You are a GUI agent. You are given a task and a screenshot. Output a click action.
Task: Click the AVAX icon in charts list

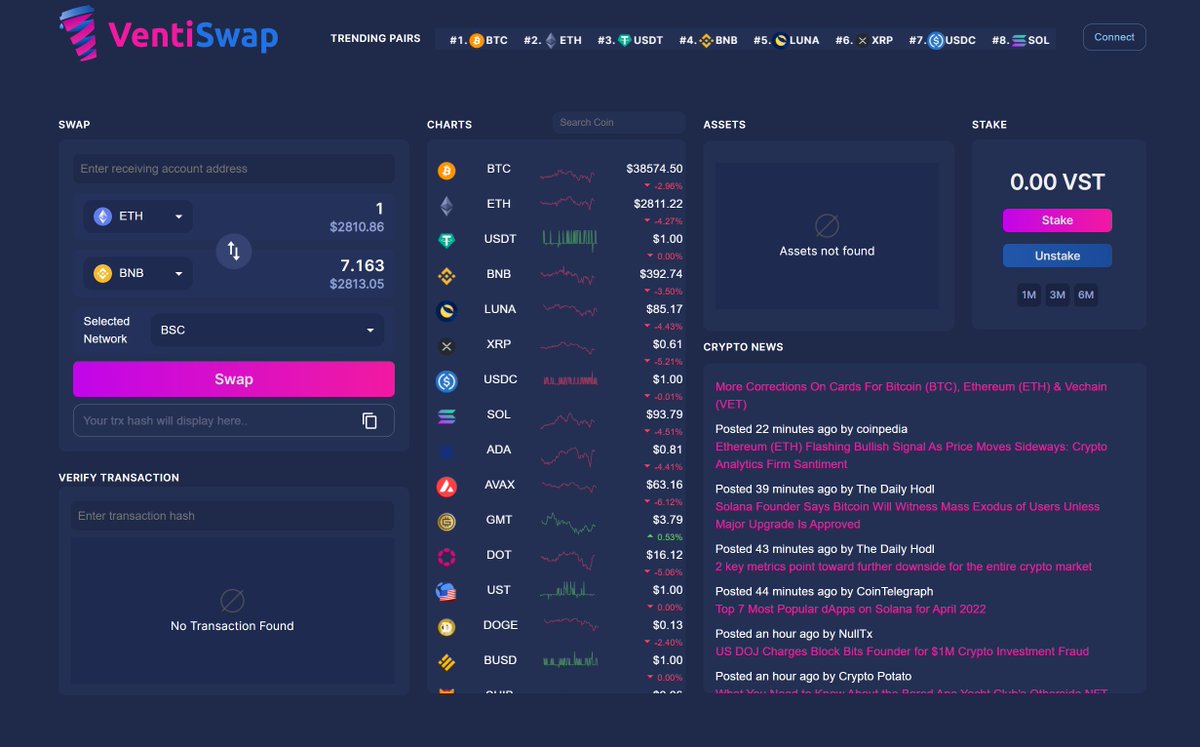[x=446, y=487]
